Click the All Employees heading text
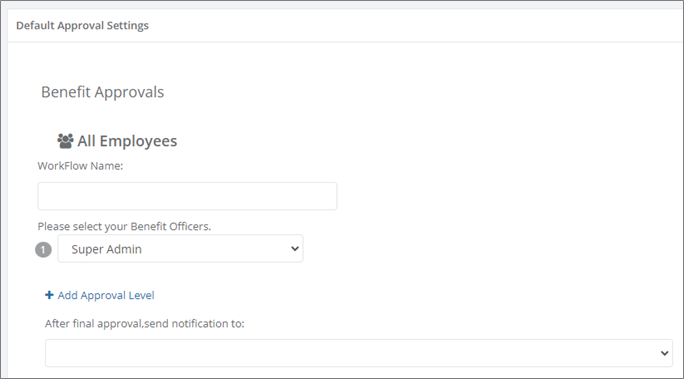This screenshot has width=684, height=379. coord(127,141)
